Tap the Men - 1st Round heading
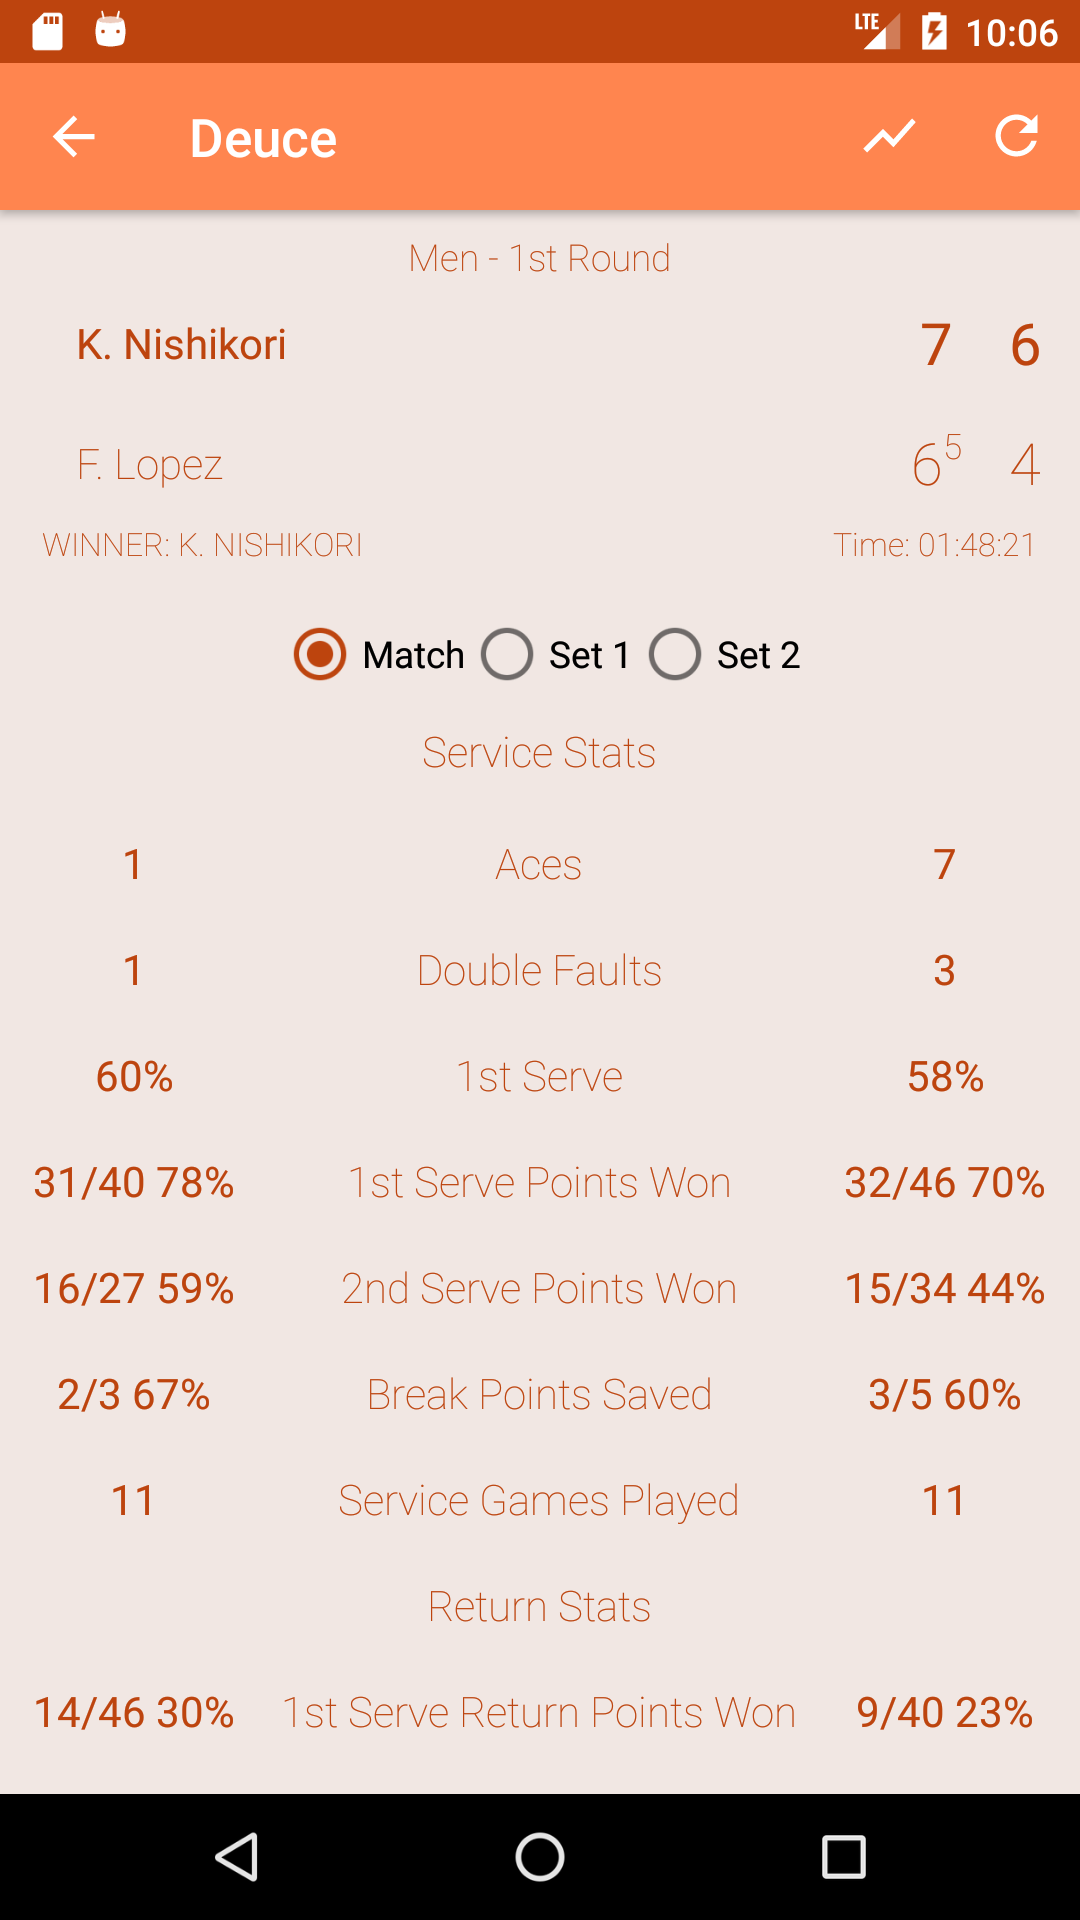 [539, 259]
